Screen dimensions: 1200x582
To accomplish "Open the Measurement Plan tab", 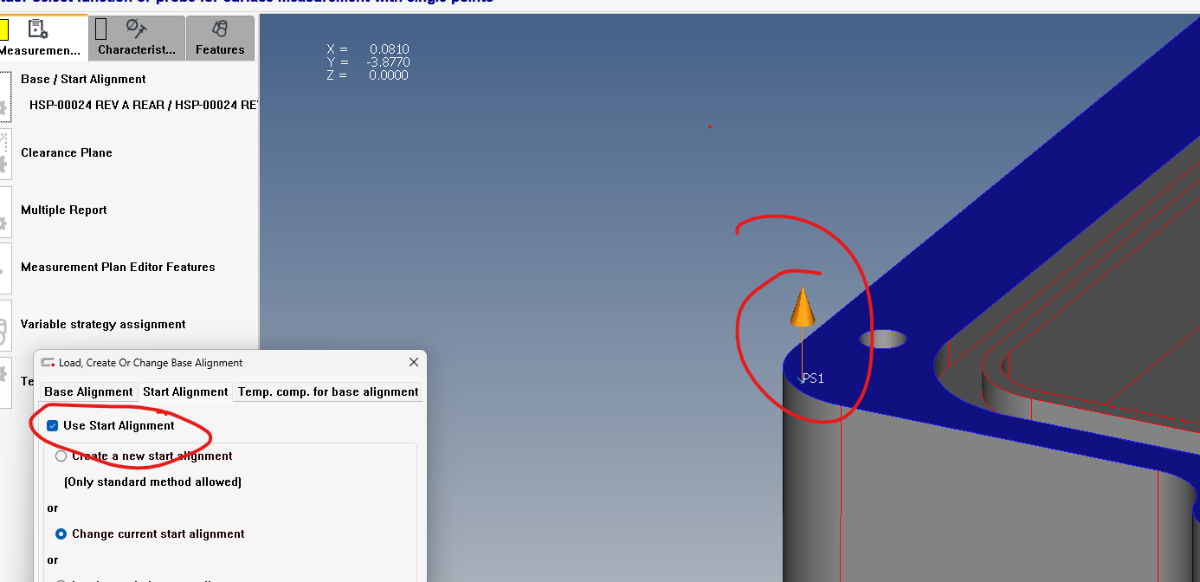I will tap(41, 38).
